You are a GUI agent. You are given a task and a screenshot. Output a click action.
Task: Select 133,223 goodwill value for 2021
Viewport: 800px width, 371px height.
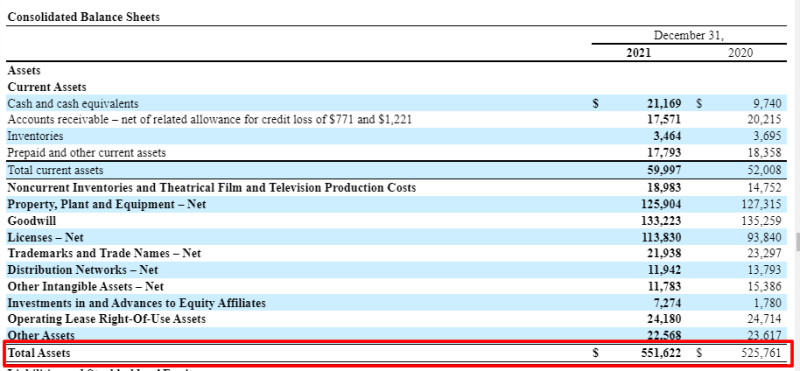click(x=661, y=221)
